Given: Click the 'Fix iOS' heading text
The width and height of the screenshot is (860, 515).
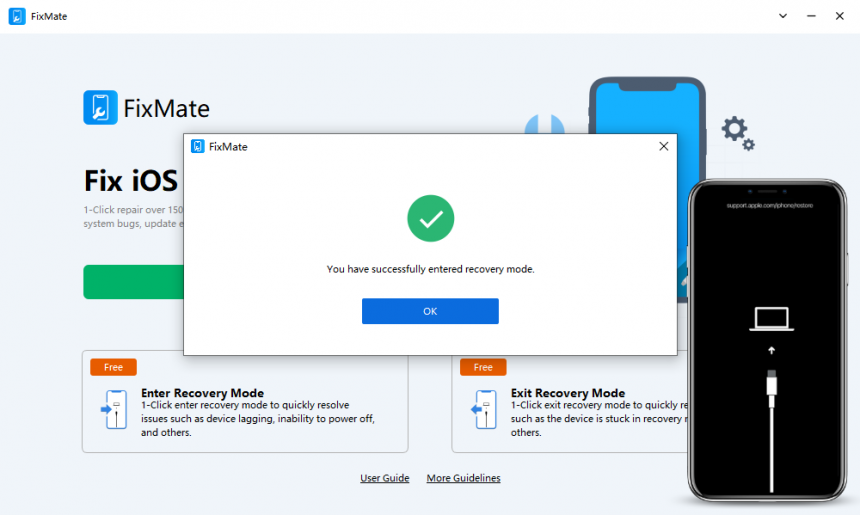Looking at the screenshot, I should 131,180.
